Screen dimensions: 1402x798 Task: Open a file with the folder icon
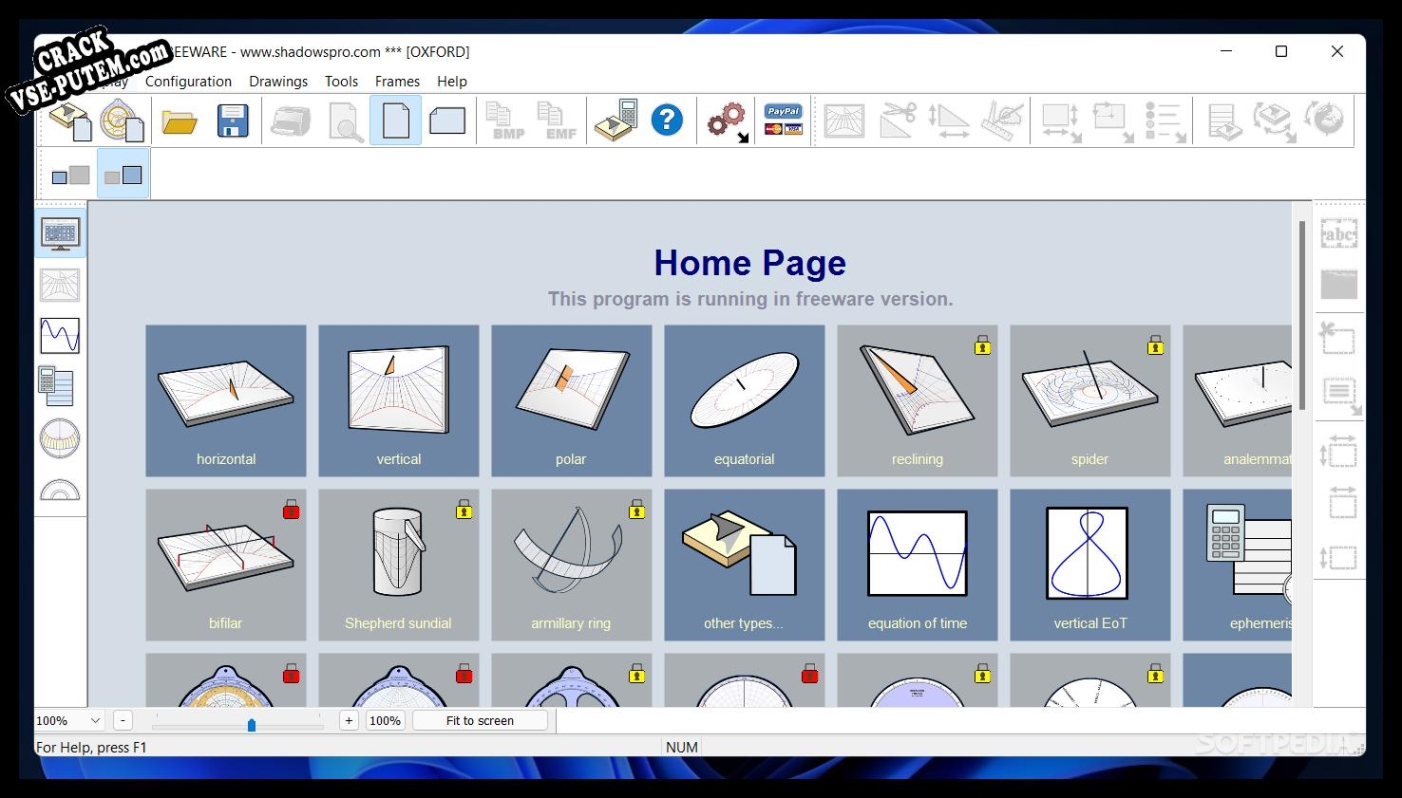[180, 122]
